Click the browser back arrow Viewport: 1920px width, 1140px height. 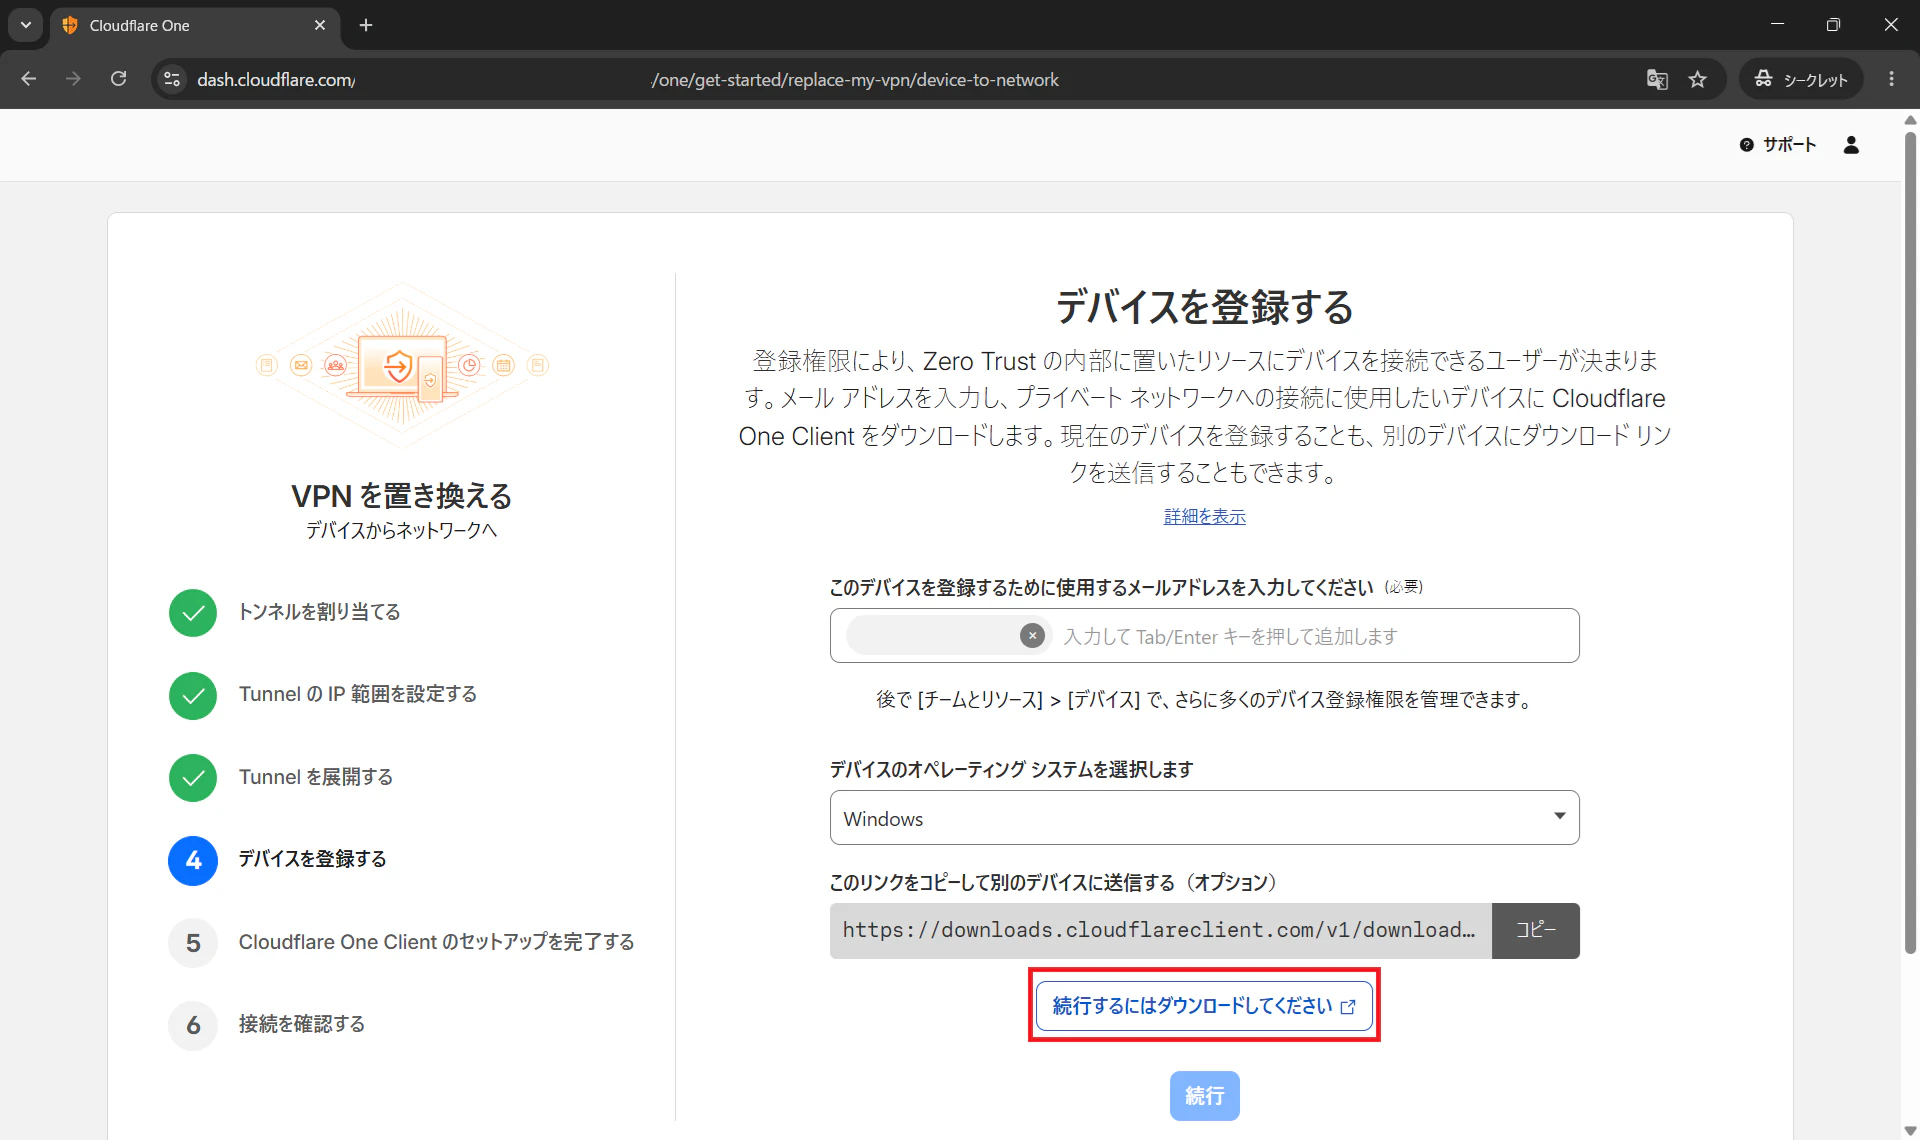click(28, 79)
